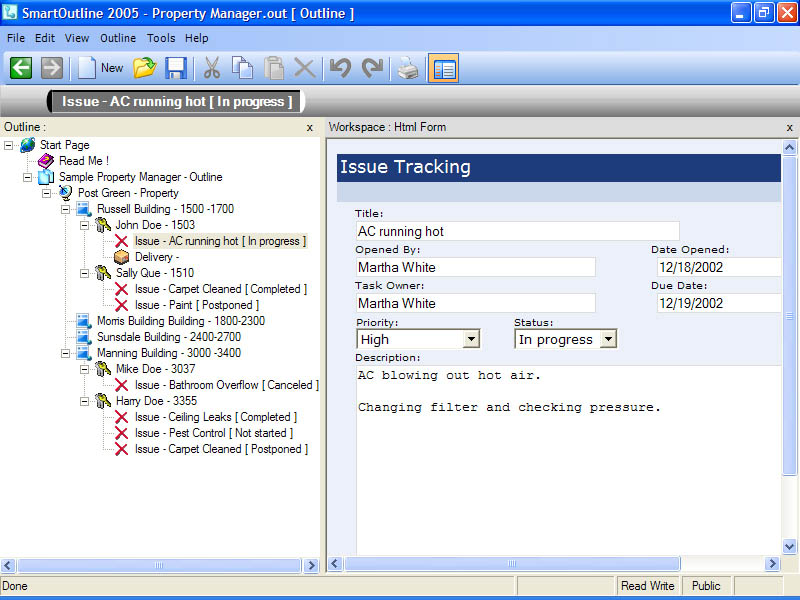Click the Due Date field 12/19/2002
The width and height of the screenshot is (800, 600).
point(719,304)
